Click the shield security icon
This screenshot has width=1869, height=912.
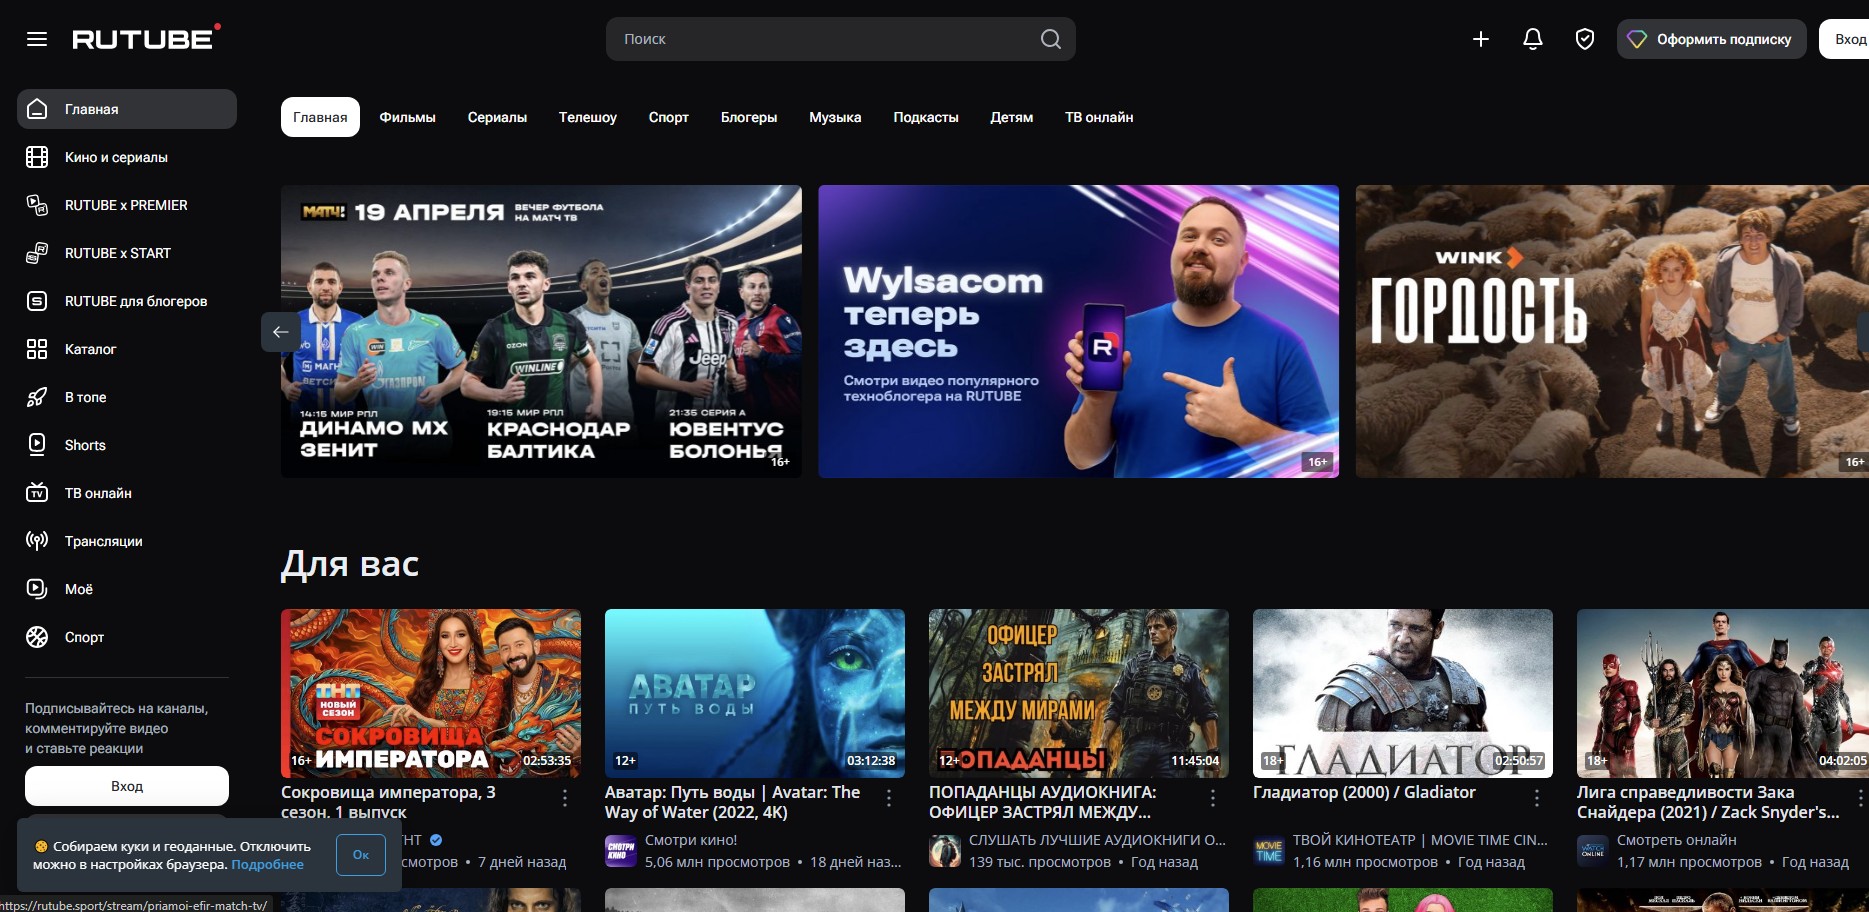[x=1585, y=39]
